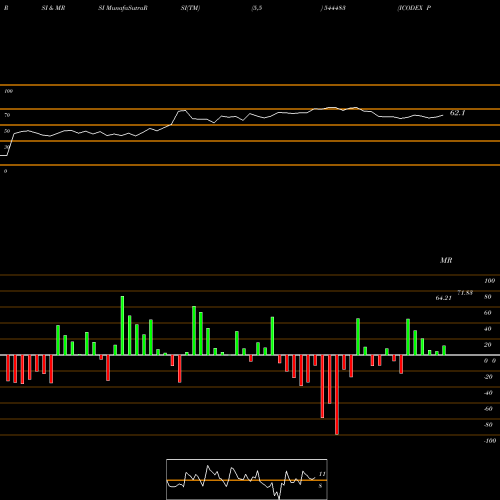Viewport: 500px width, 500px height.
Task: Click the '50' level label on RSI axis
Action: coord(7,131)
